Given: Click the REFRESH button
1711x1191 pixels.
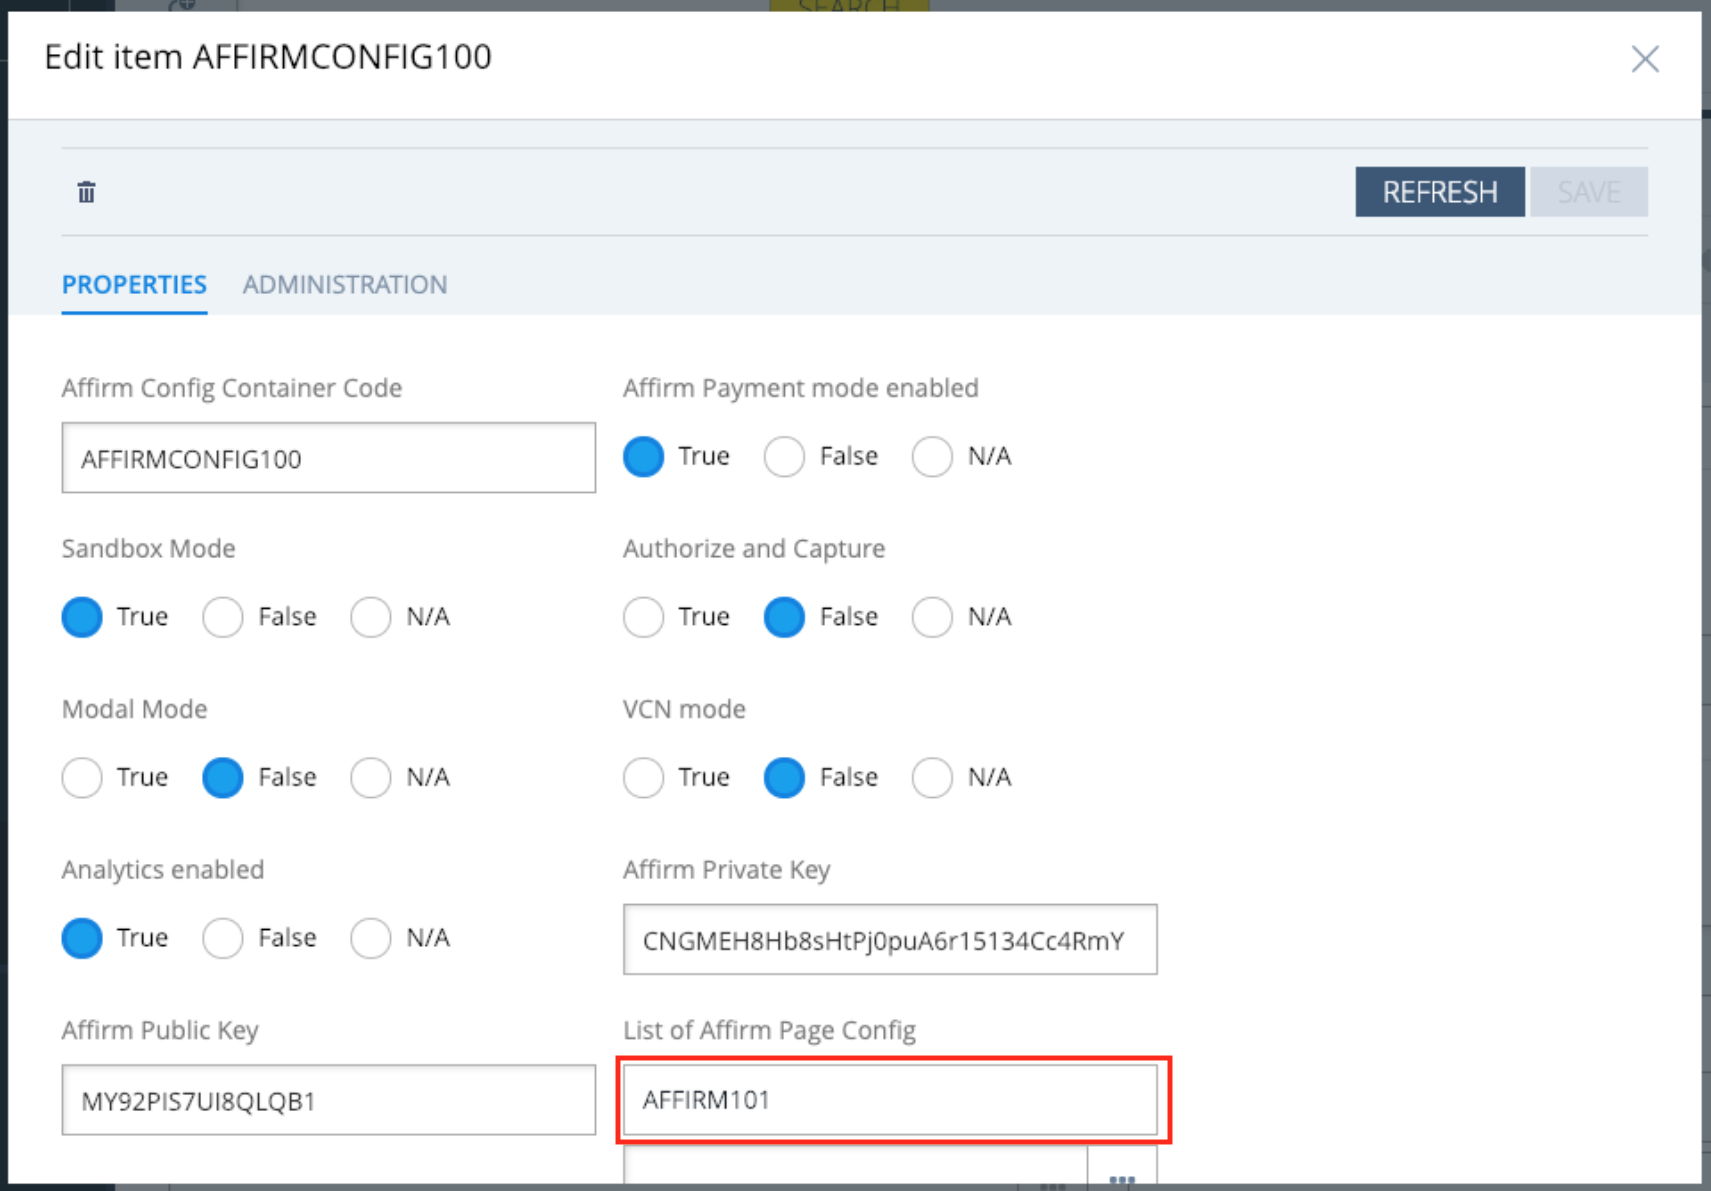Looking at the screenshot, I should coord(1439,192).
